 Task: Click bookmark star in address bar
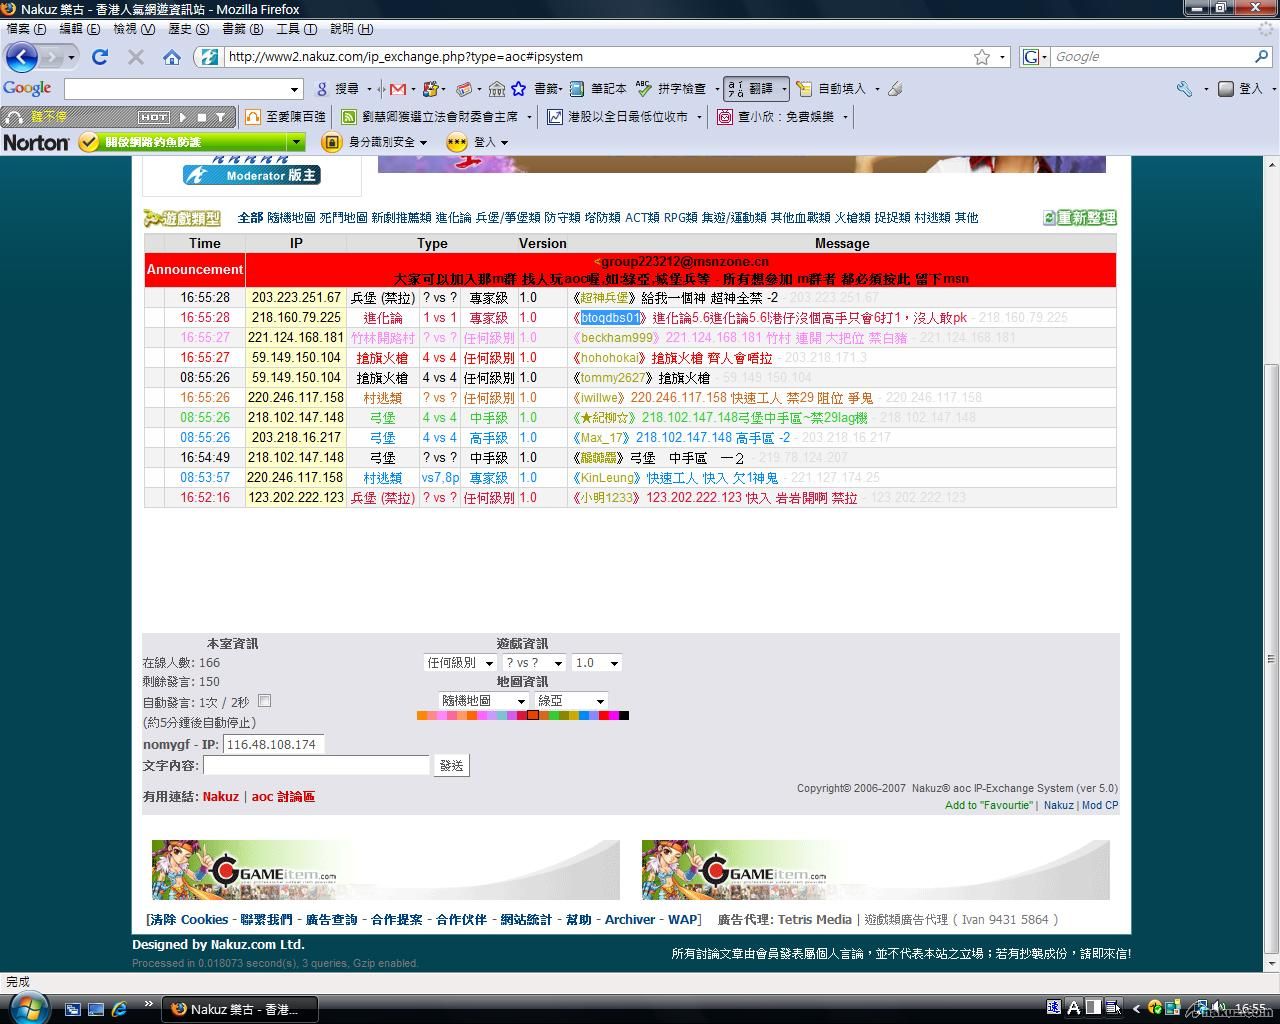click(x=982, y=57)
